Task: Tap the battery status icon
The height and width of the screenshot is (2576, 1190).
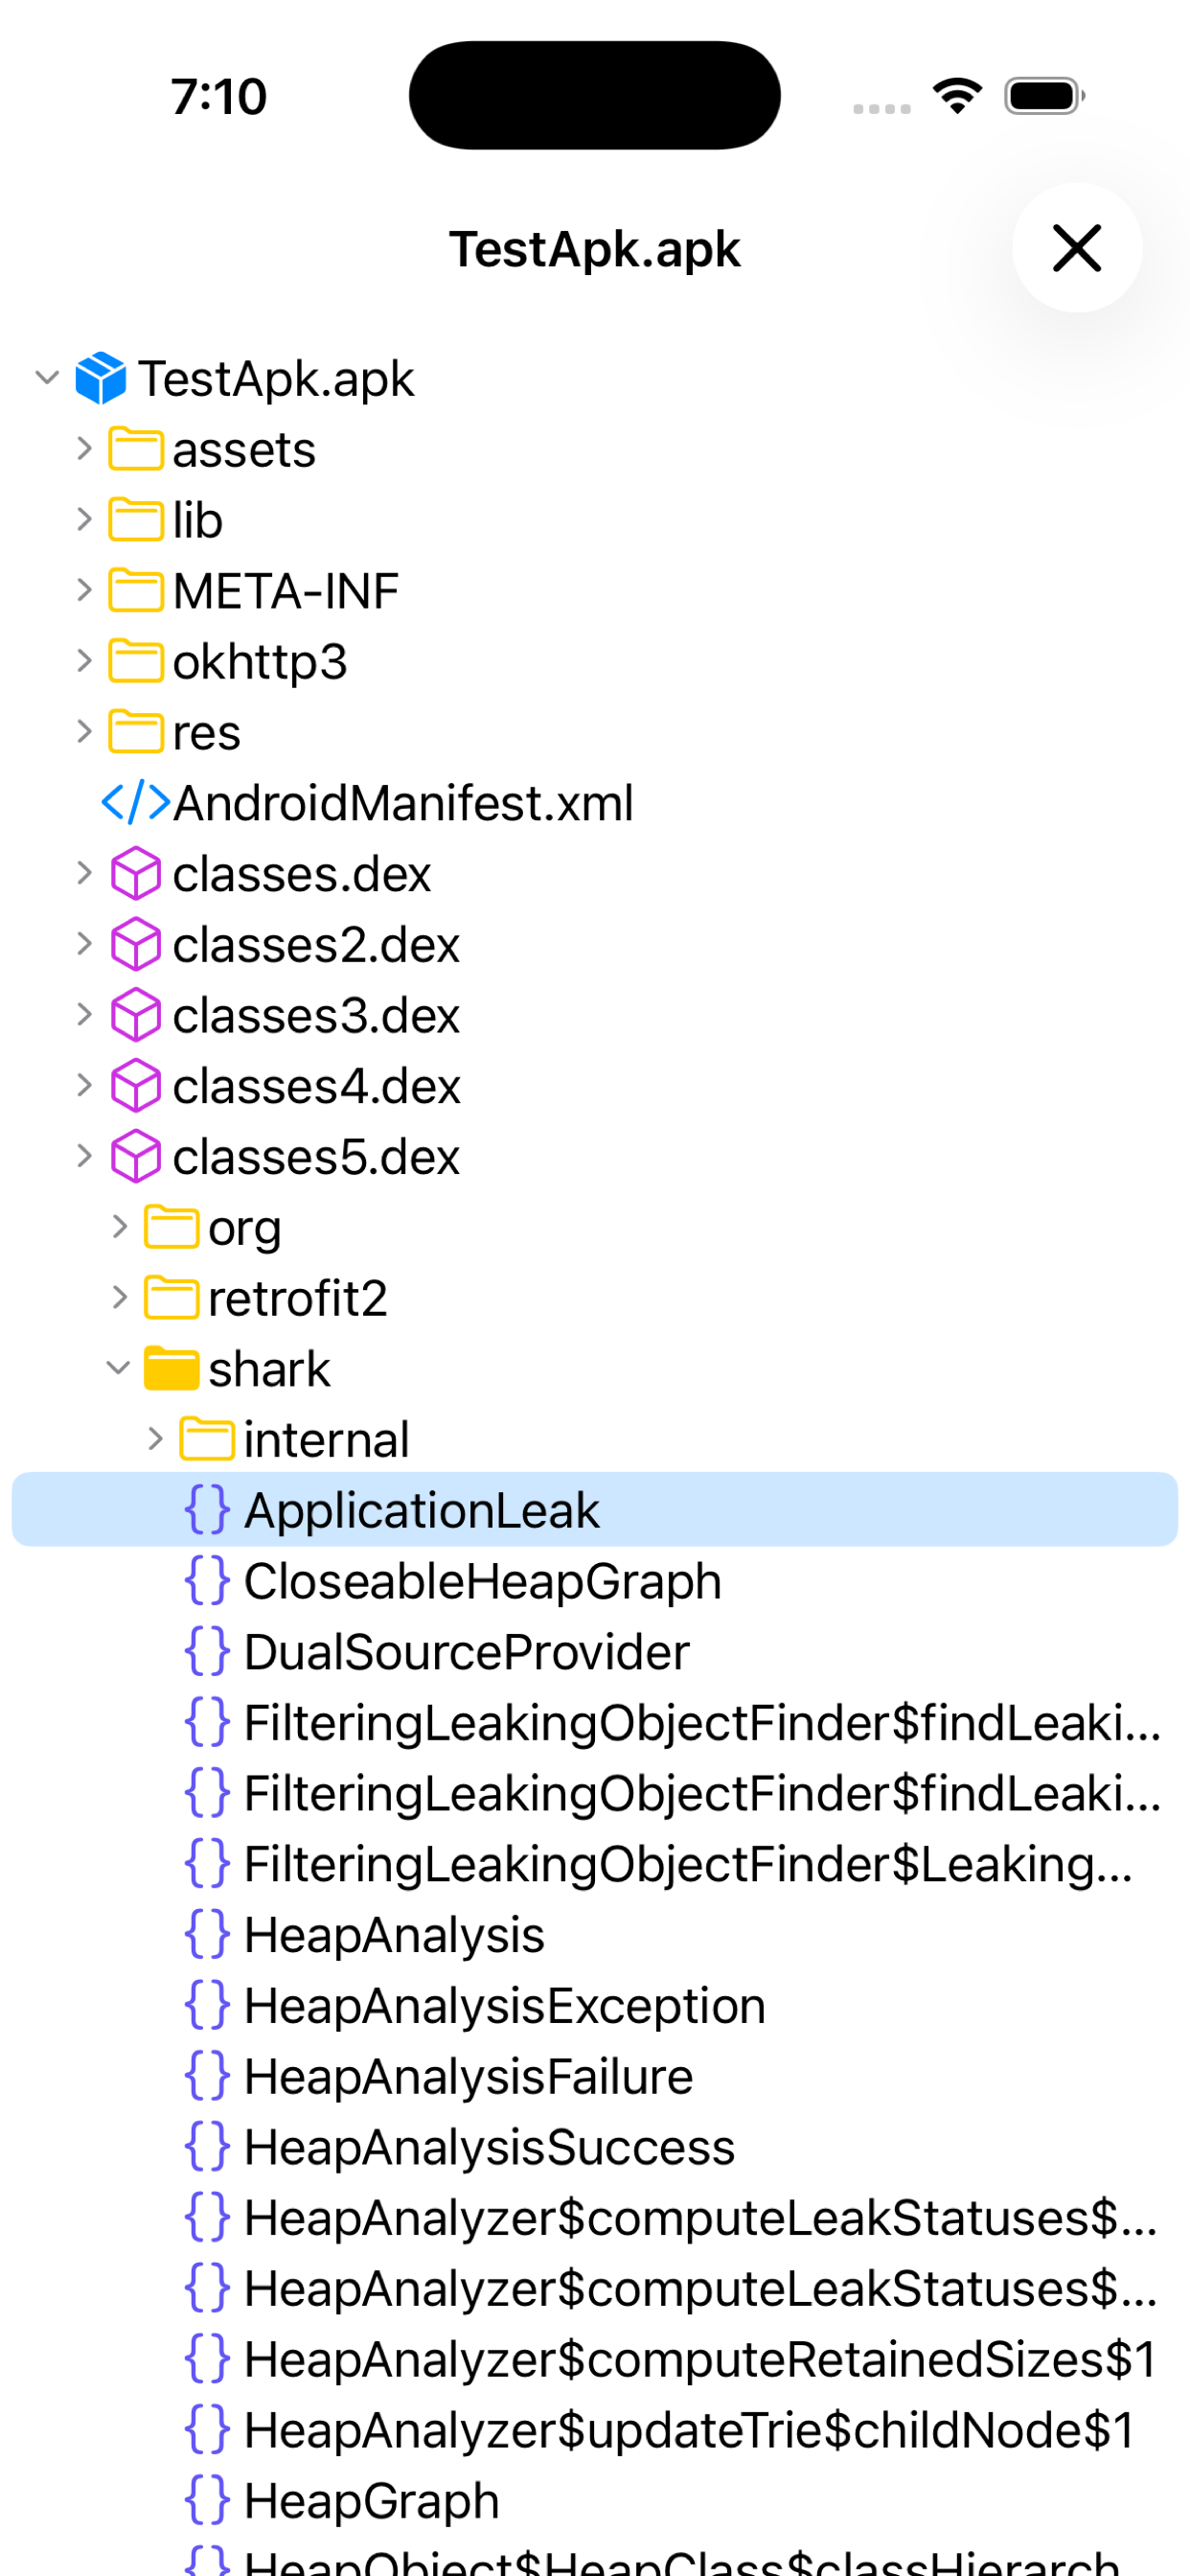Action: tap(1044, 96)
